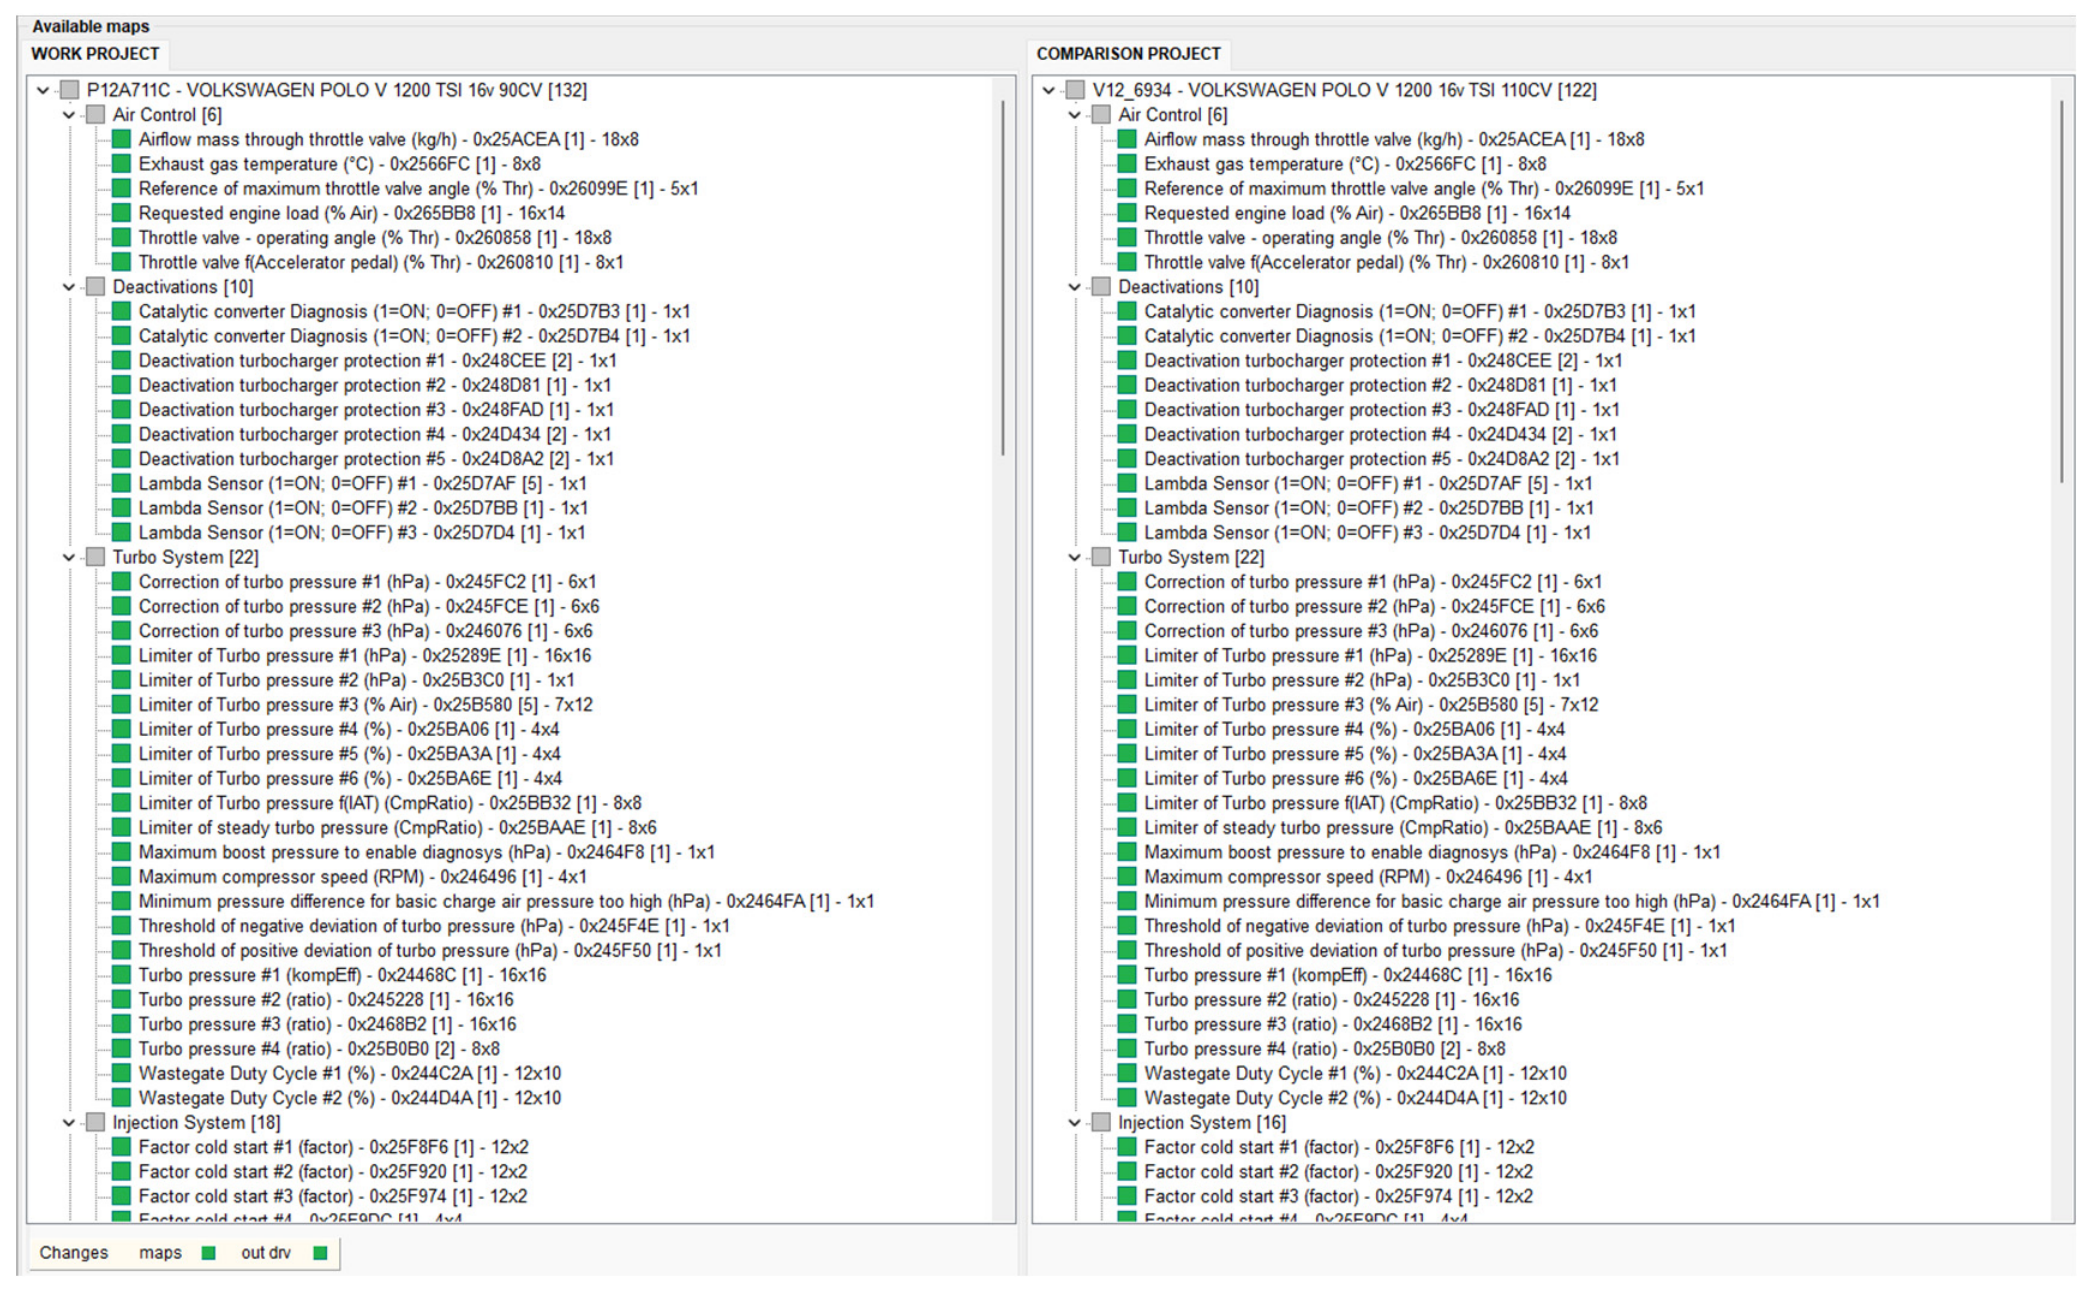Click green icon of comparison Wastegate Duty Cycle #2
The image size is (2091, 1291).
(x=1127, y=1098)
